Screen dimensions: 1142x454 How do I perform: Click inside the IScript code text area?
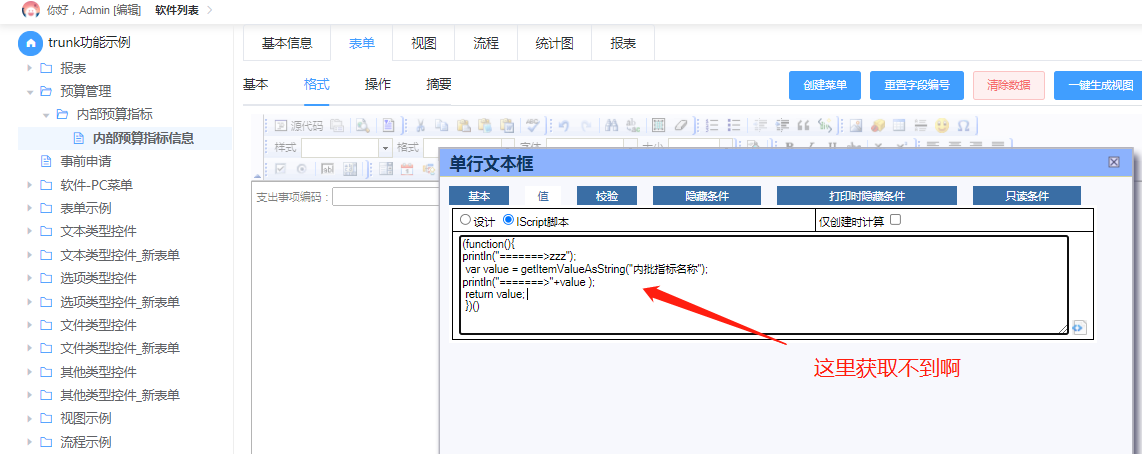click(763, 285)
